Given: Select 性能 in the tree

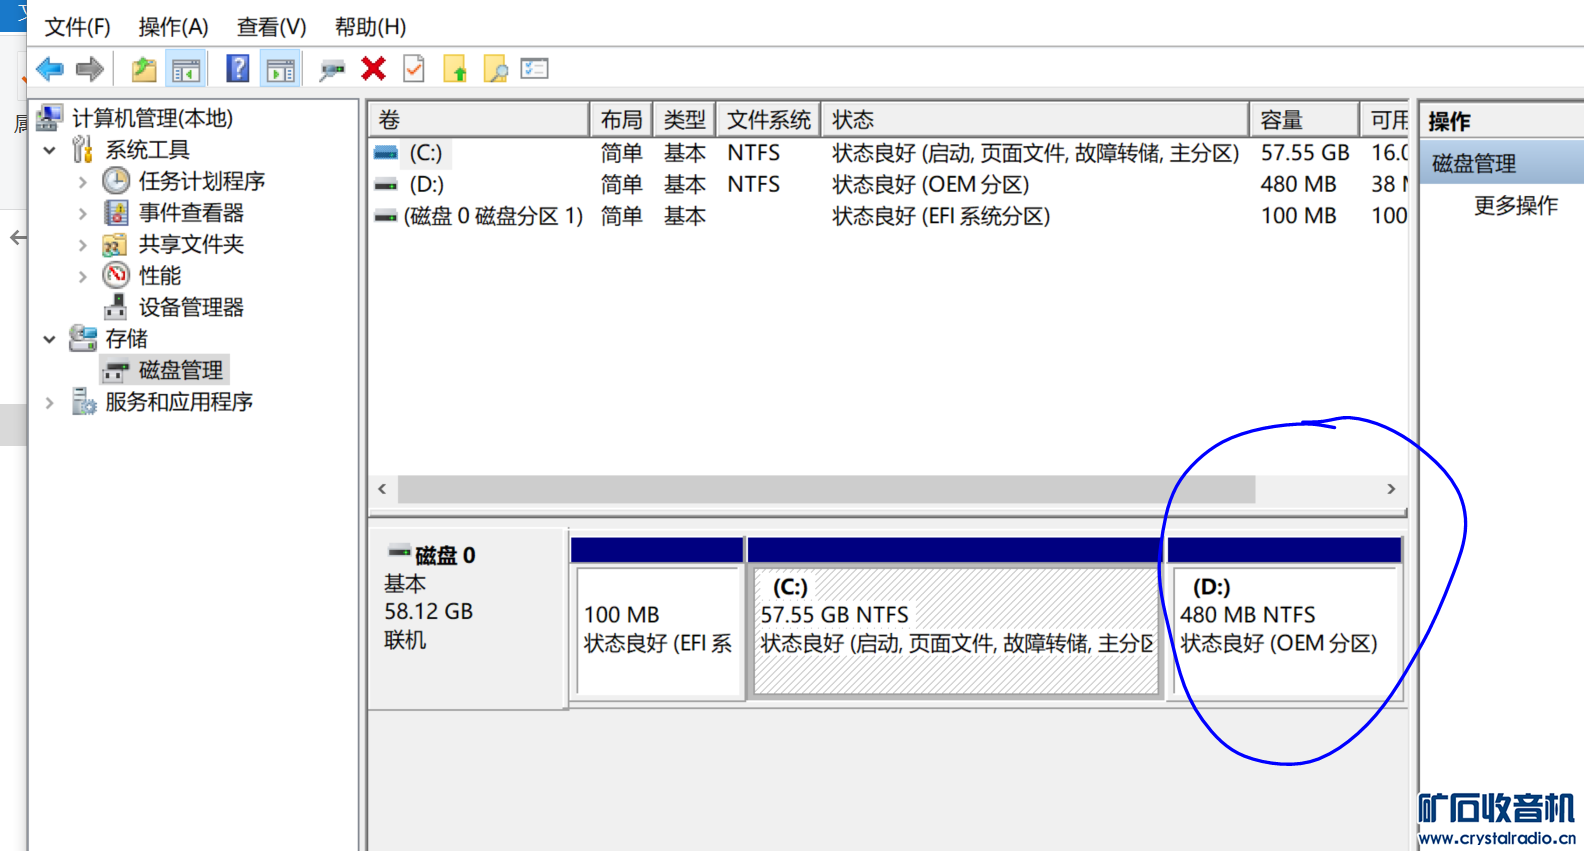Looking at the screenshot, I should tap(160, 276).
